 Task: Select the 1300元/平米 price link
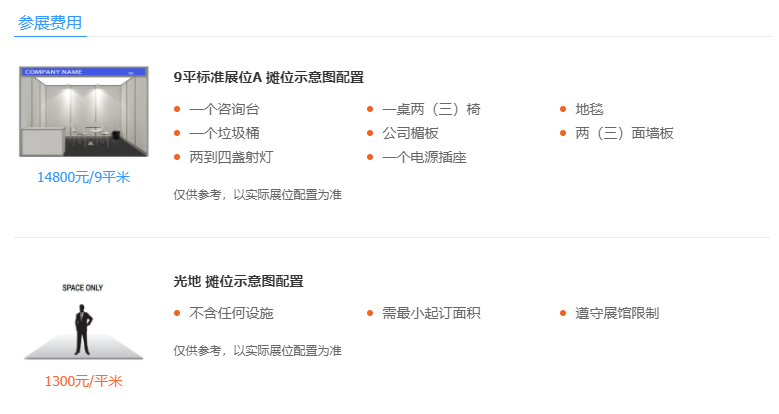(x=83, y=381)
